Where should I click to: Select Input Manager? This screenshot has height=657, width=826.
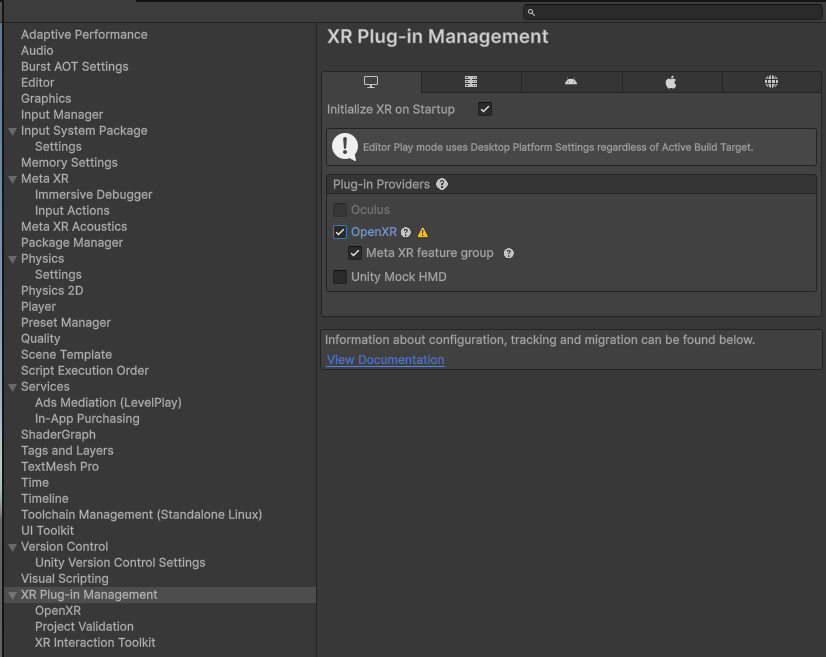[x=62, y=115]
